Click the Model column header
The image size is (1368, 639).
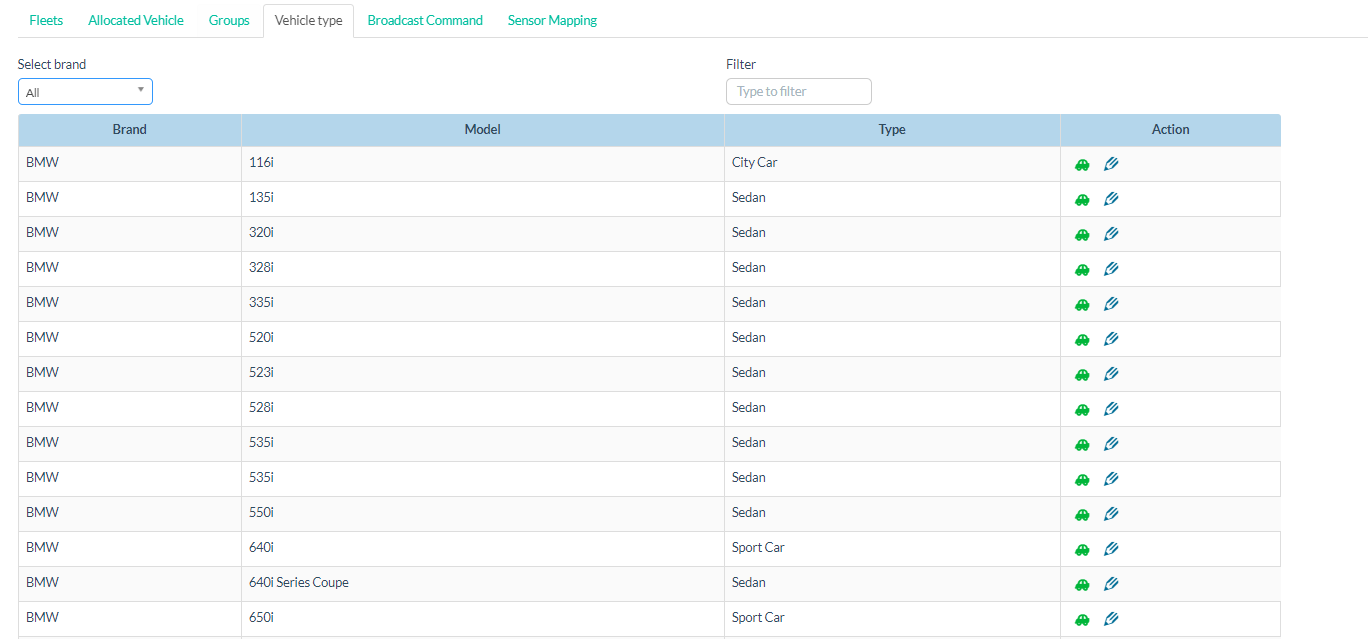pos(482,130)
